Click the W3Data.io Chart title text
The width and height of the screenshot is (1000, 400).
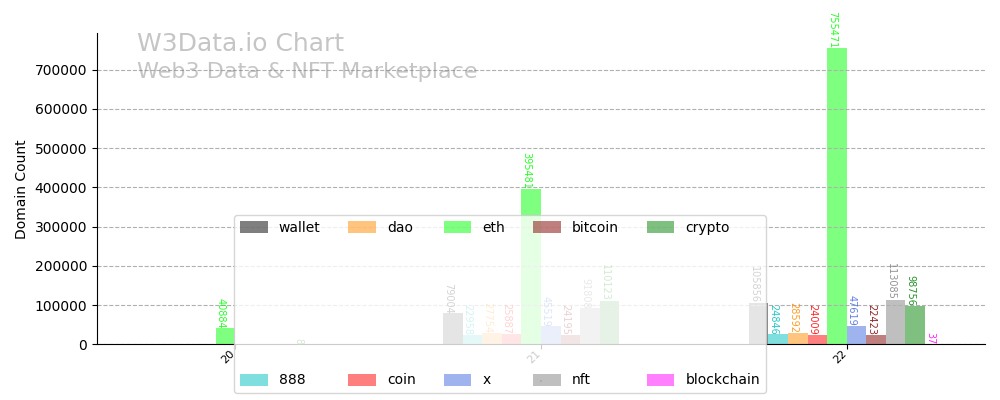(x=240, y=44)
